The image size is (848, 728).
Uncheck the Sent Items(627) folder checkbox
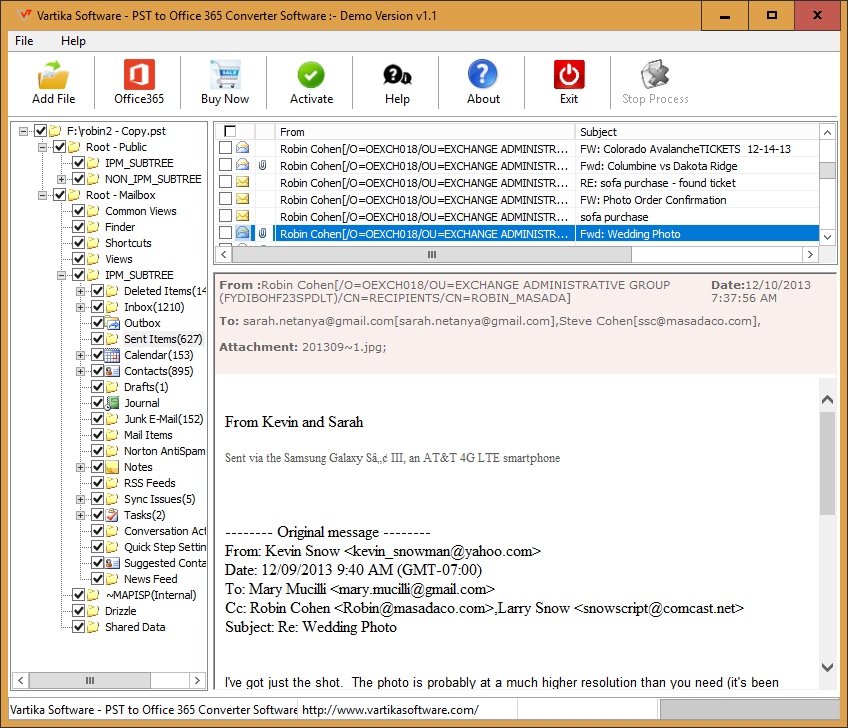click(x=97, y=339)
